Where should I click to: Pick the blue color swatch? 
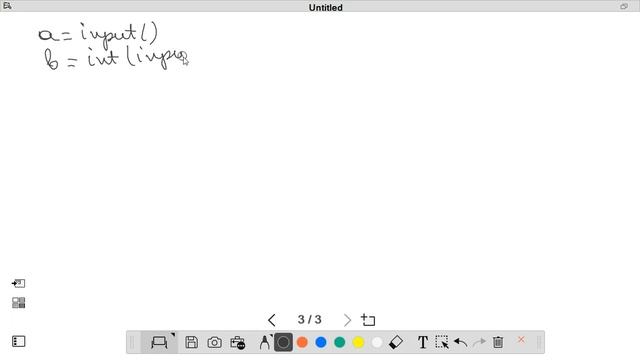321,342
